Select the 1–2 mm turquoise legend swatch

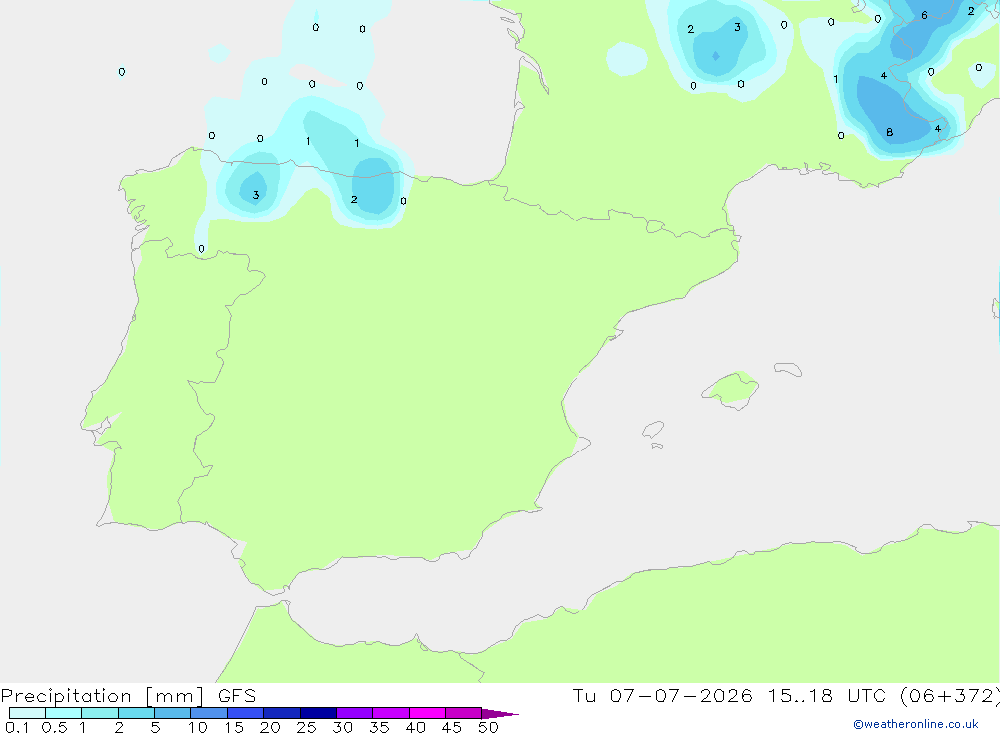click(x=99, y=713)
